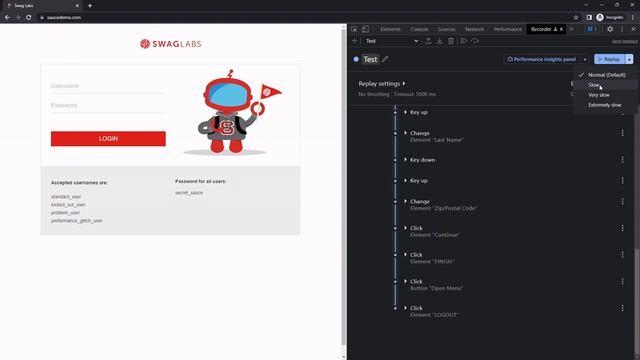Open the Chrome three-dot menu
Viewport: 640px width, 360px height.
tap(633, 18)
